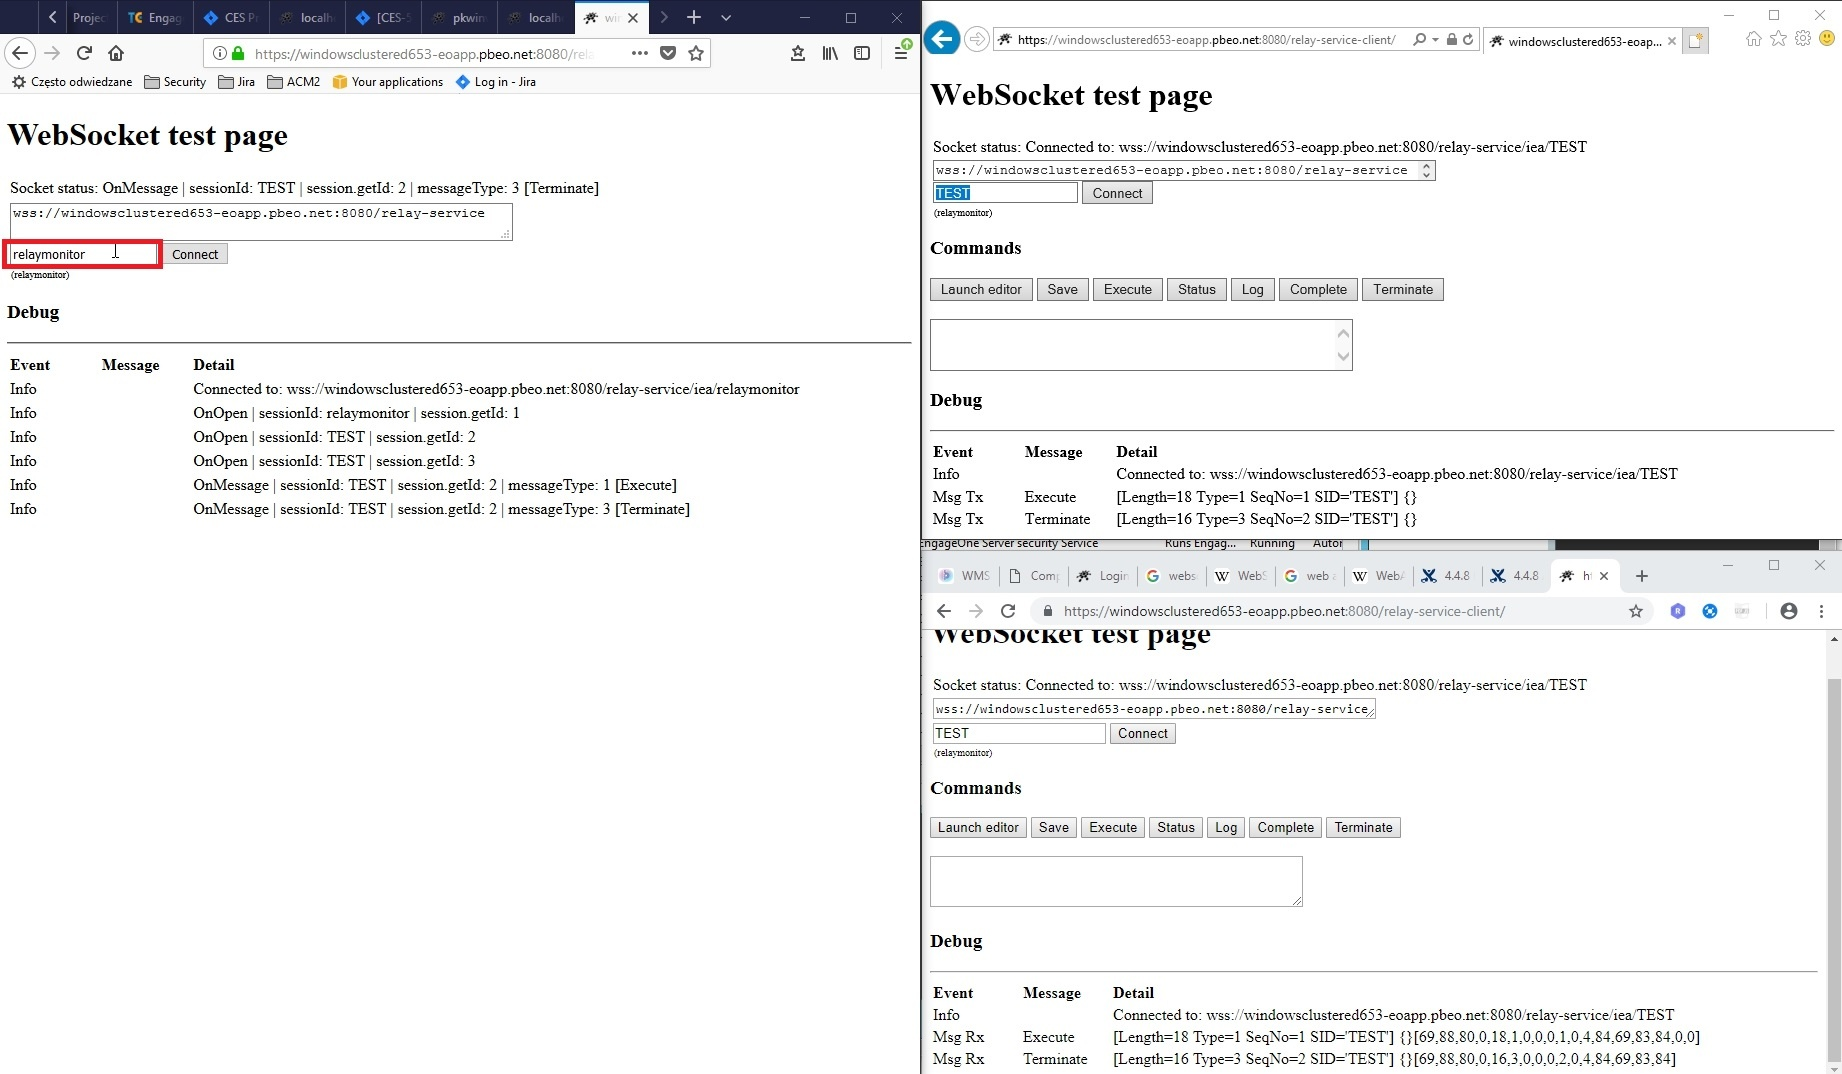Click the relaymonitor session ID input field
Screen dimensions: 1842x1074
pos(83,255)
